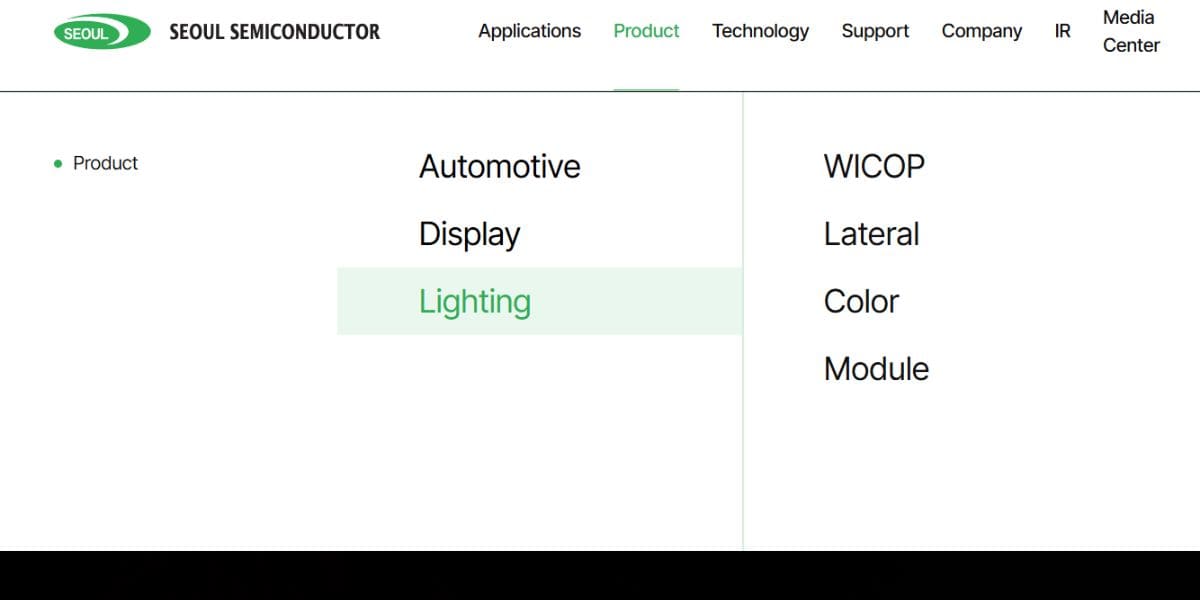Image resolution: width=1200 pixels, height=600 pixels.
Task: Expand the Automotive product category
Action: (499, 166)
